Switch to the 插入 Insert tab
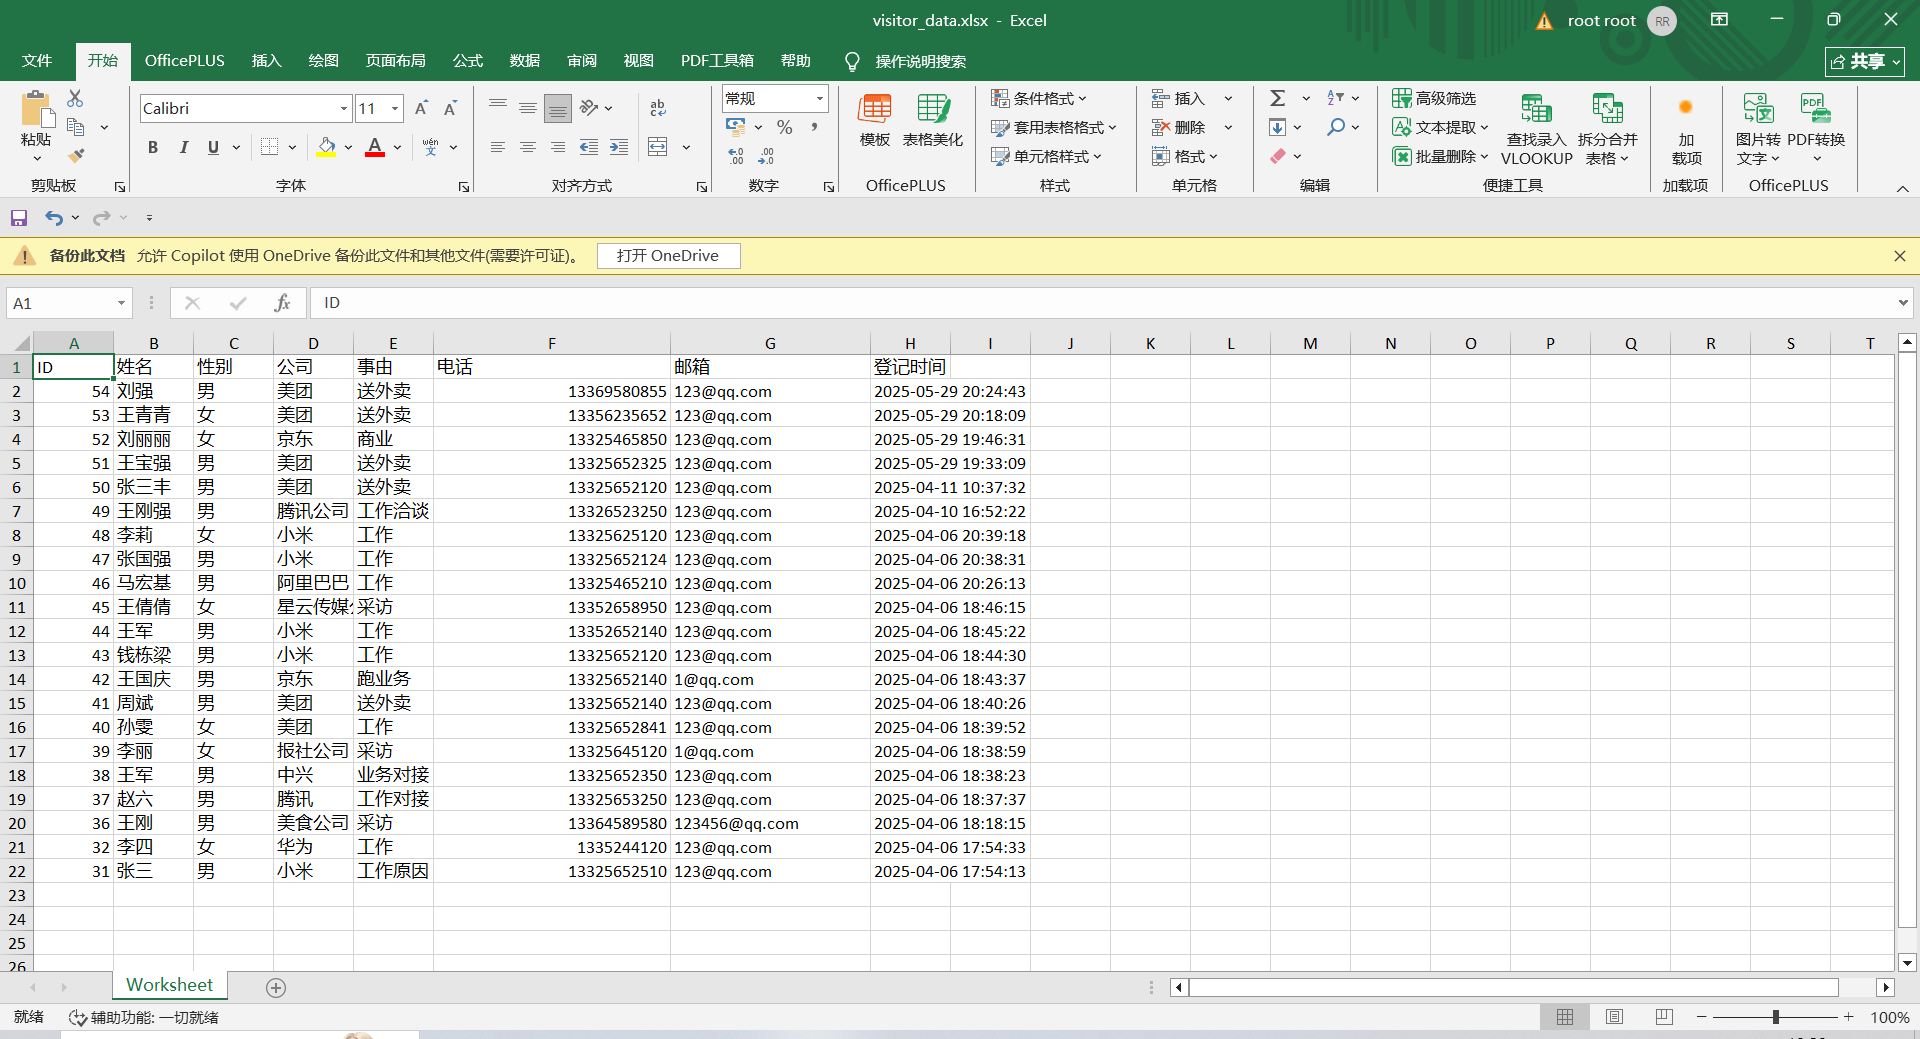The image size is (1920, 1039). (x=266, y=61)
